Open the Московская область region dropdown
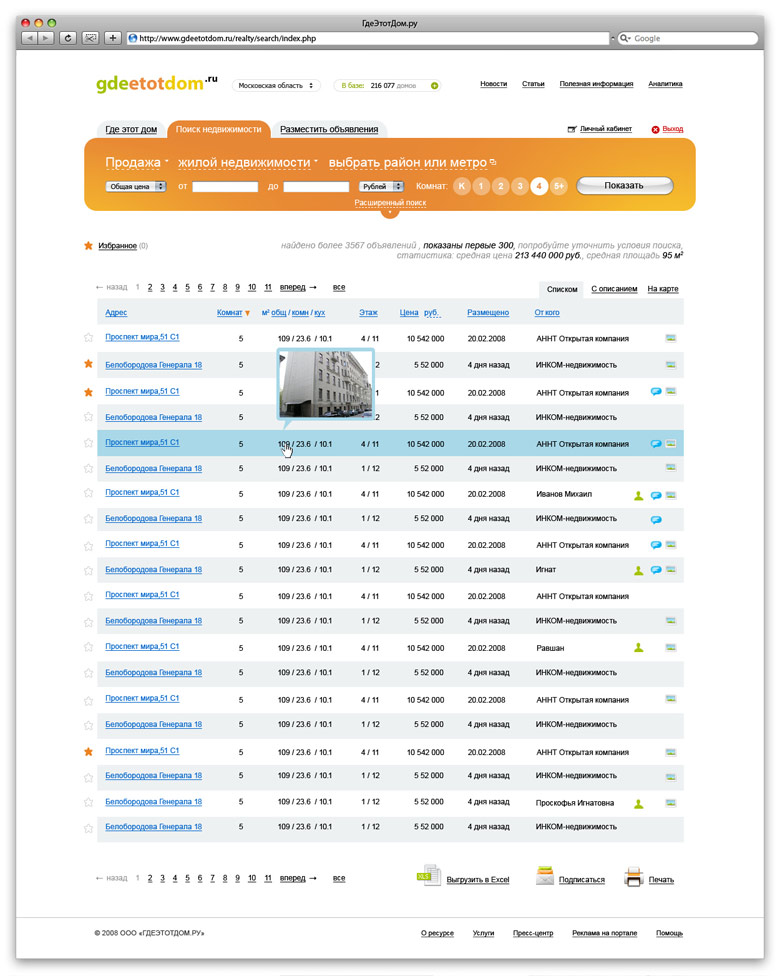The width and height of the screenshot is (780, 976). coord(276,85)
